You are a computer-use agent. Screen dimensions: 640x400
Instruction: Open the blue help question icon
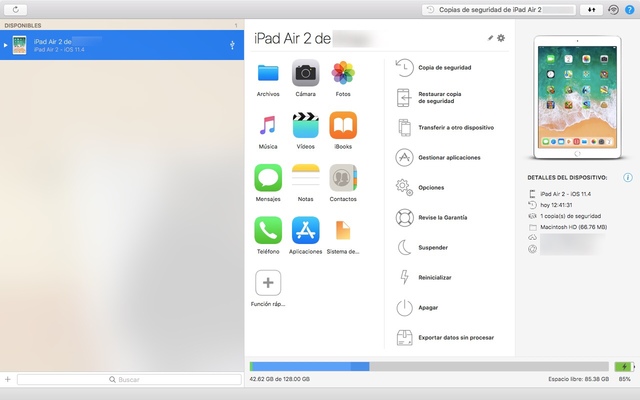629,10
